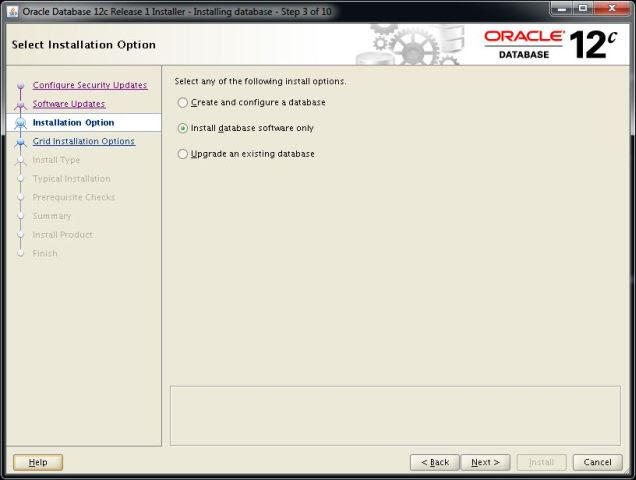Click the Software Updates step bullet icon

click(x=20, y=105)
